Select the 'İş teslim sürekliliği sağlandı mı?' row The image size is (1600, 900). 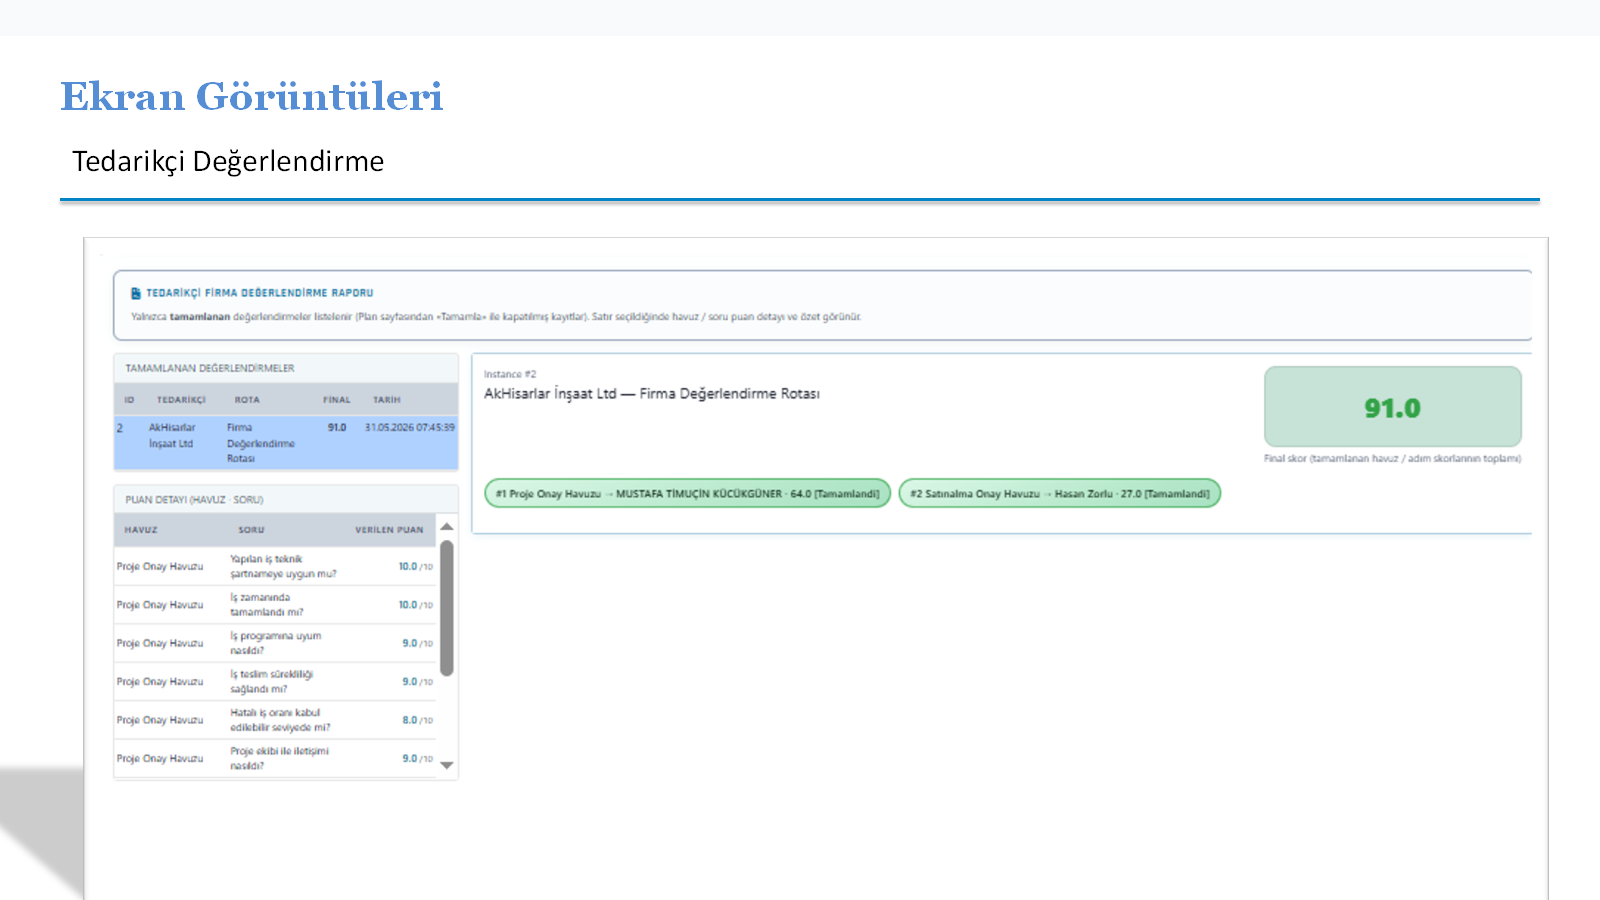[275, 682]
